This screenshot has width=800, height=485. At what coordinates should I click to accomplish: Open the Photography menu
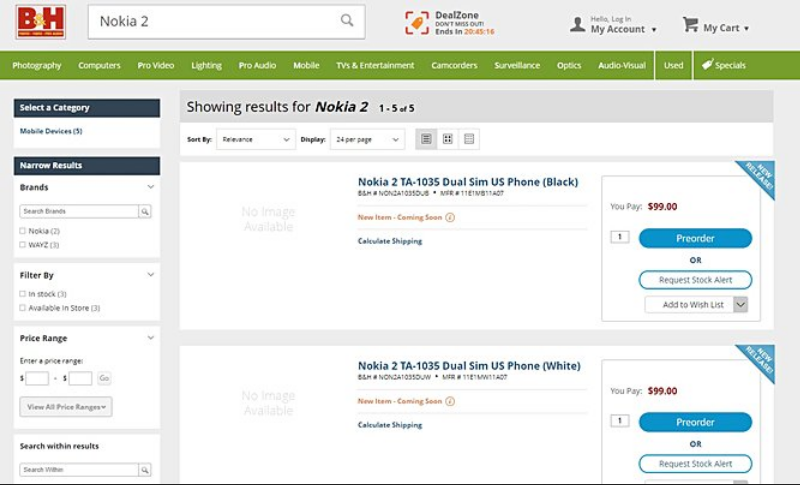pos(37,65)
